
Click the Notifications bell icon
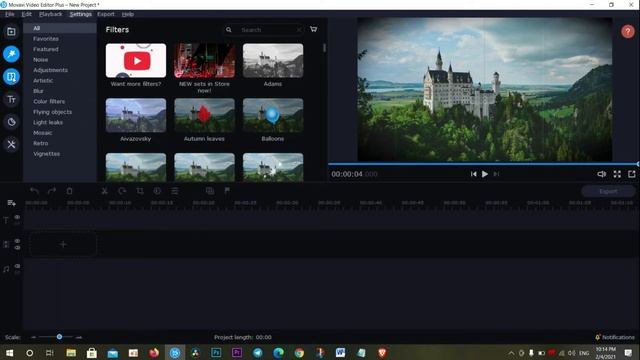(598, 337)
